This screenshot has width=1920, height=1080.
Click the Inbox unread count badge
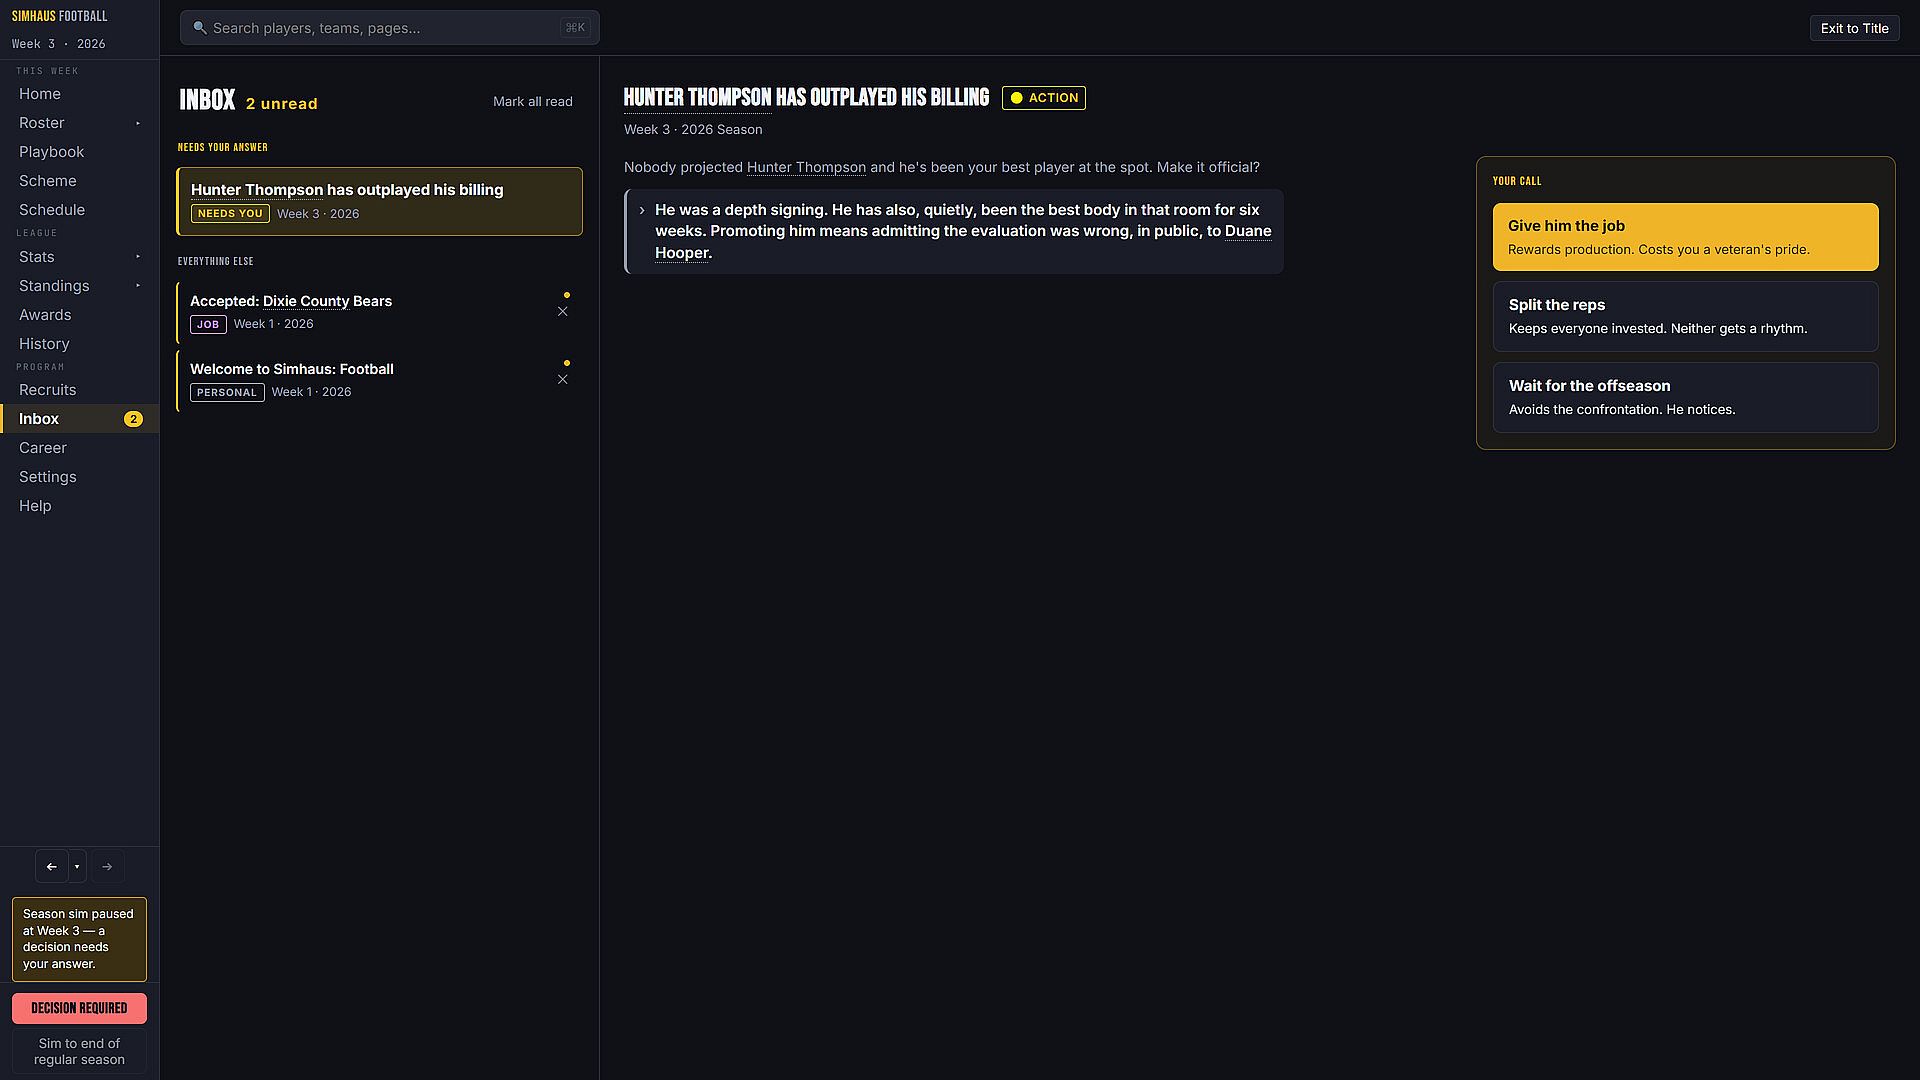click(x=133, y=419)
